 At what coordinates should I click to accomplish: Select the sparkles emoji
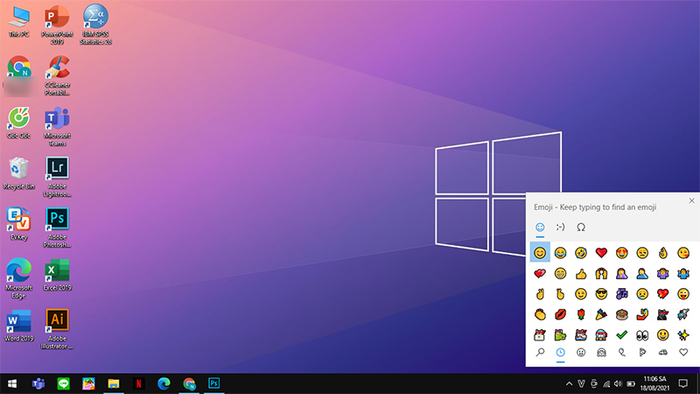pos(683,335)
